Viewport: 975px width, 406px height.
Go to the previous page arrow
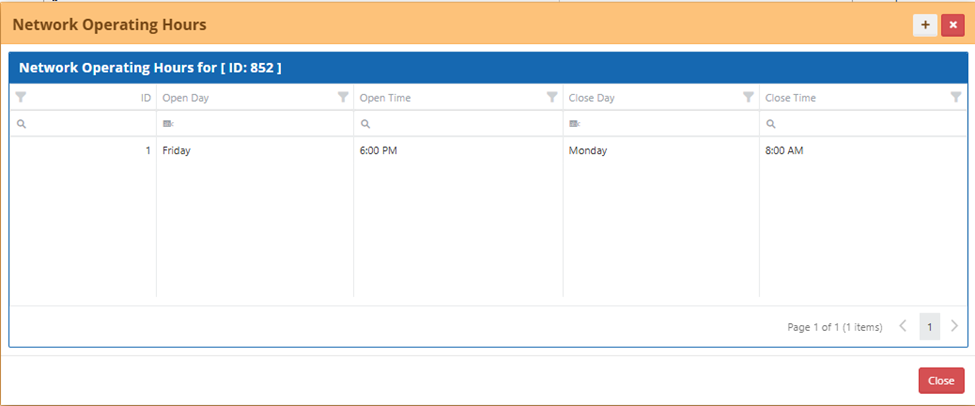point(903,326)
